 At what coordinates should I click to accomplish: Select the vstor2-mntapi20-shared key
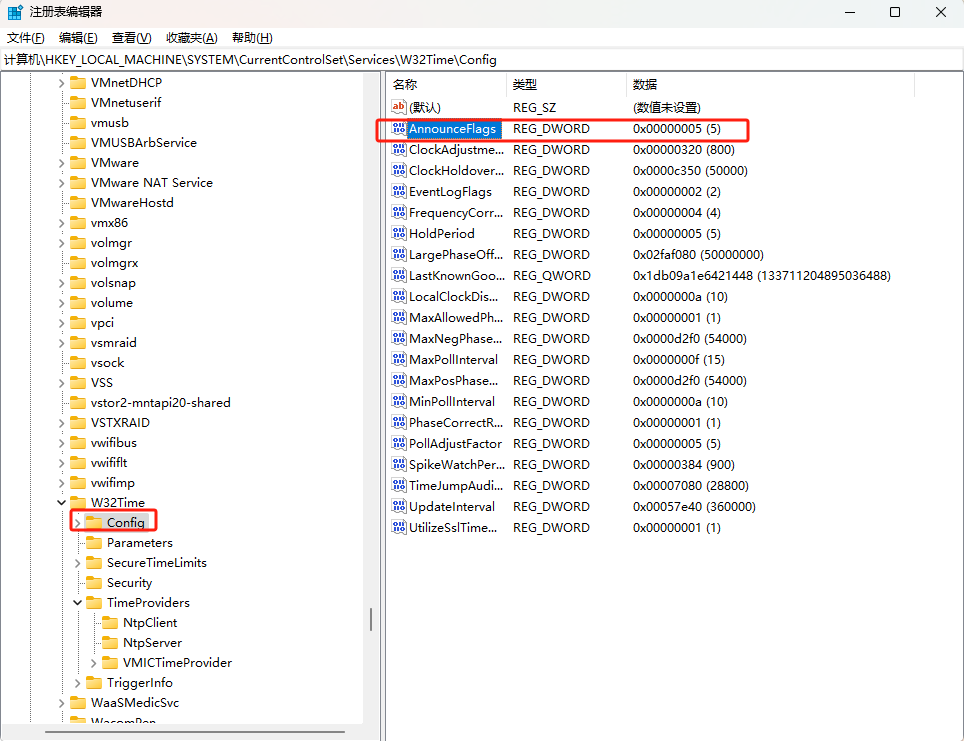tap(160, 403)
